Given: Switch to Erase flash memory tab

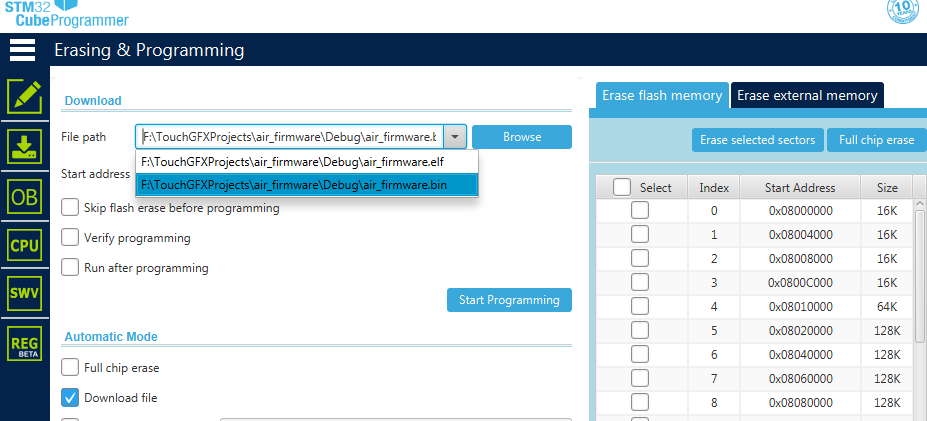Looking at the screenshot, I should [662, 95].
